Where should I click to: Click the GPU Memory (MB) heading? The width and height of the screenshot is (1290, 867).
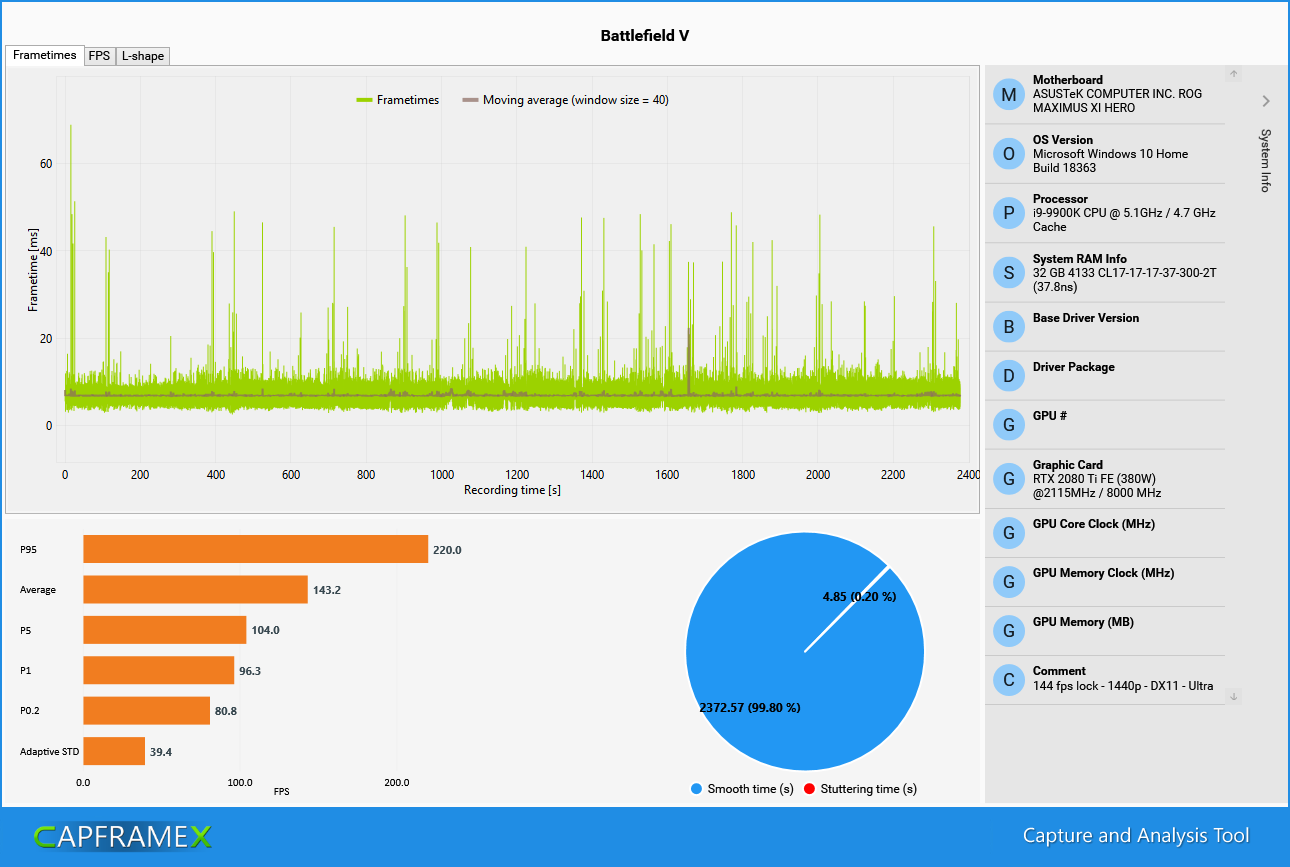pyautogui.click(x=1083, y=622)
